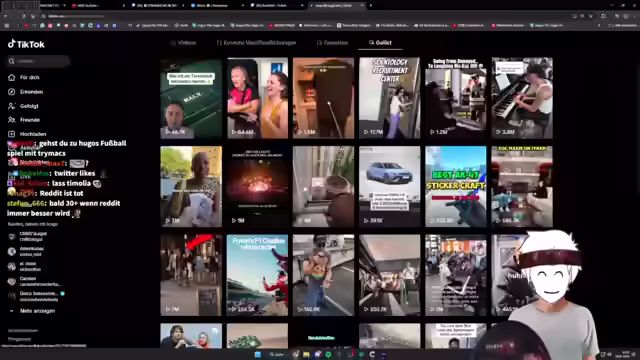The width and height of the screenshot is (640, 360).
Task: Open the Freunde sidebar icon
Action: [x=11, y=120]
